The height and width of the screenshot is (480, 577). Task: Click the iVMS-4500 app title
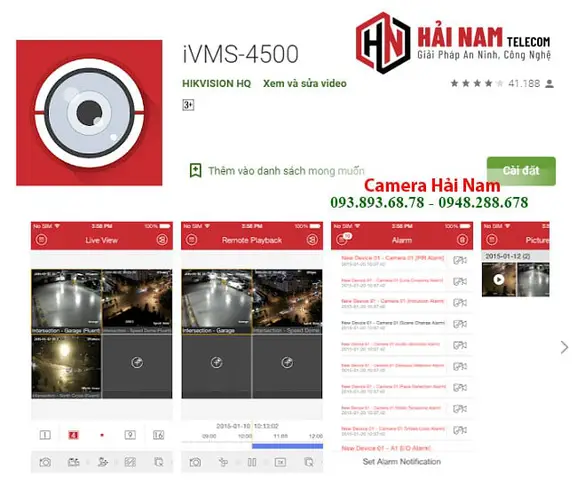click(240, 54)
